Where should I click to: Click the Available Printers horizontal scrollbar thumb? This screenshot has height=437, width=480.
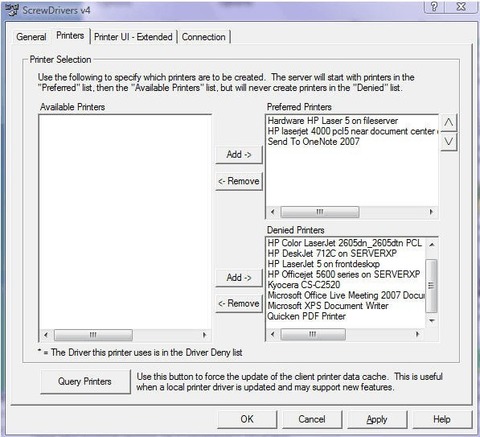click(x=93, y=335)
